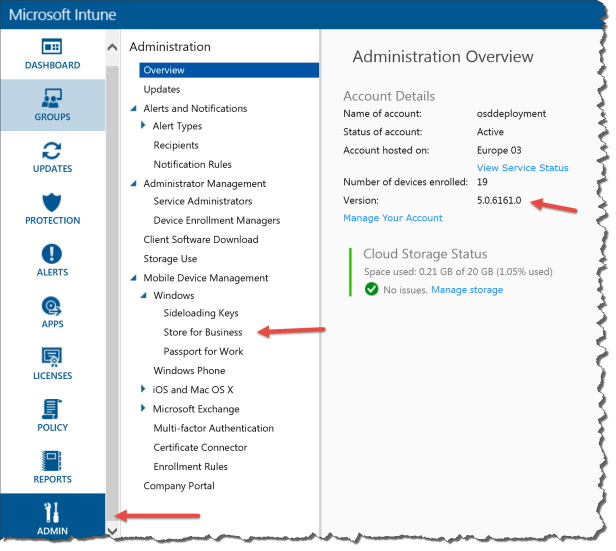This screenshot has height=551, width=616.
Task: Click the Active account status value
Action: (490, 132)
